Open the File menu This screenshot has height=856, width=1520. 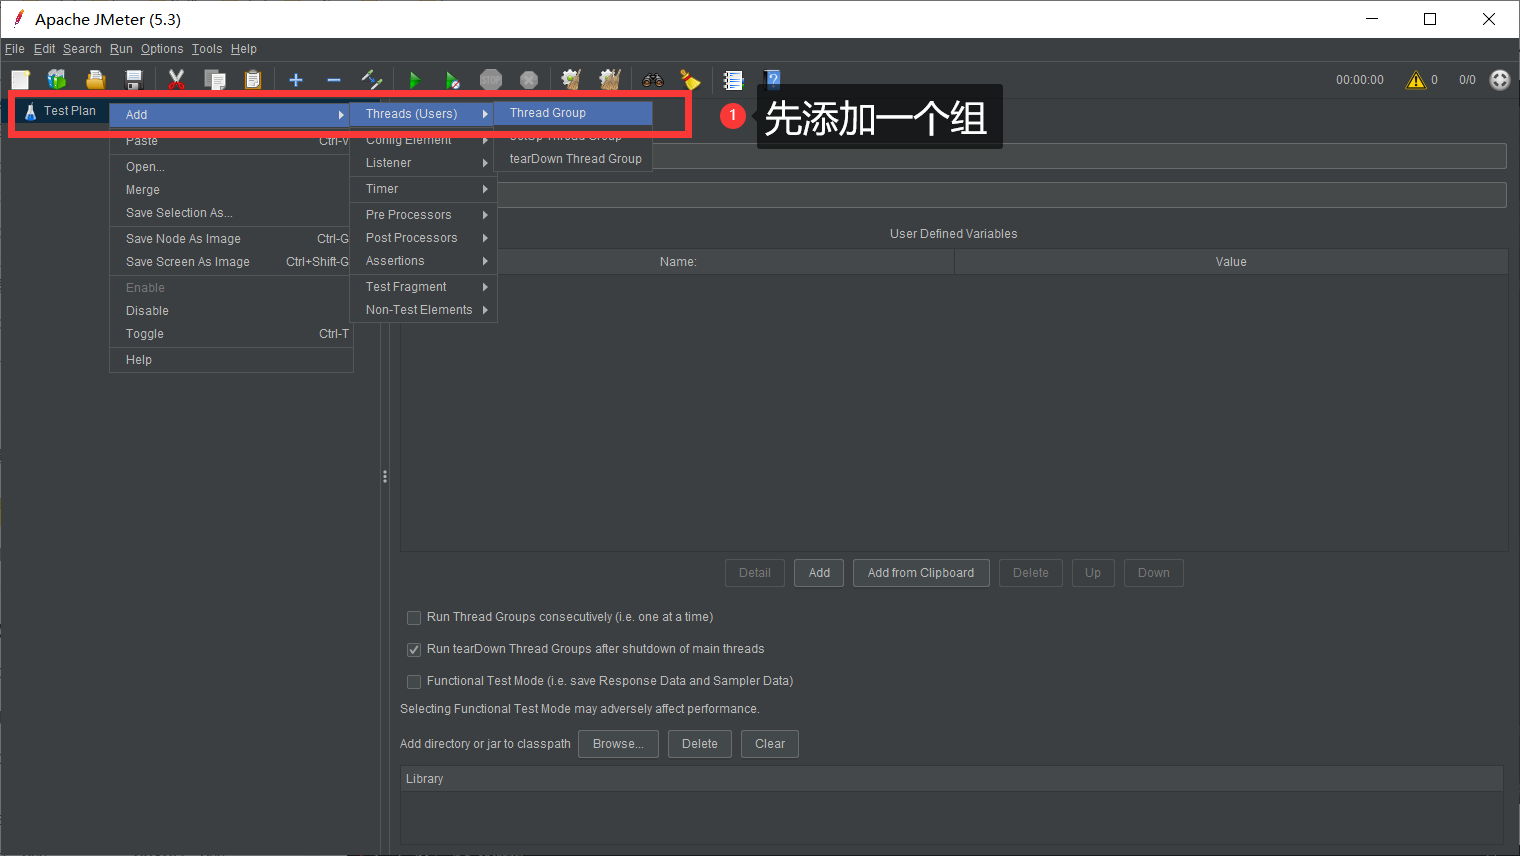(15, 49)
